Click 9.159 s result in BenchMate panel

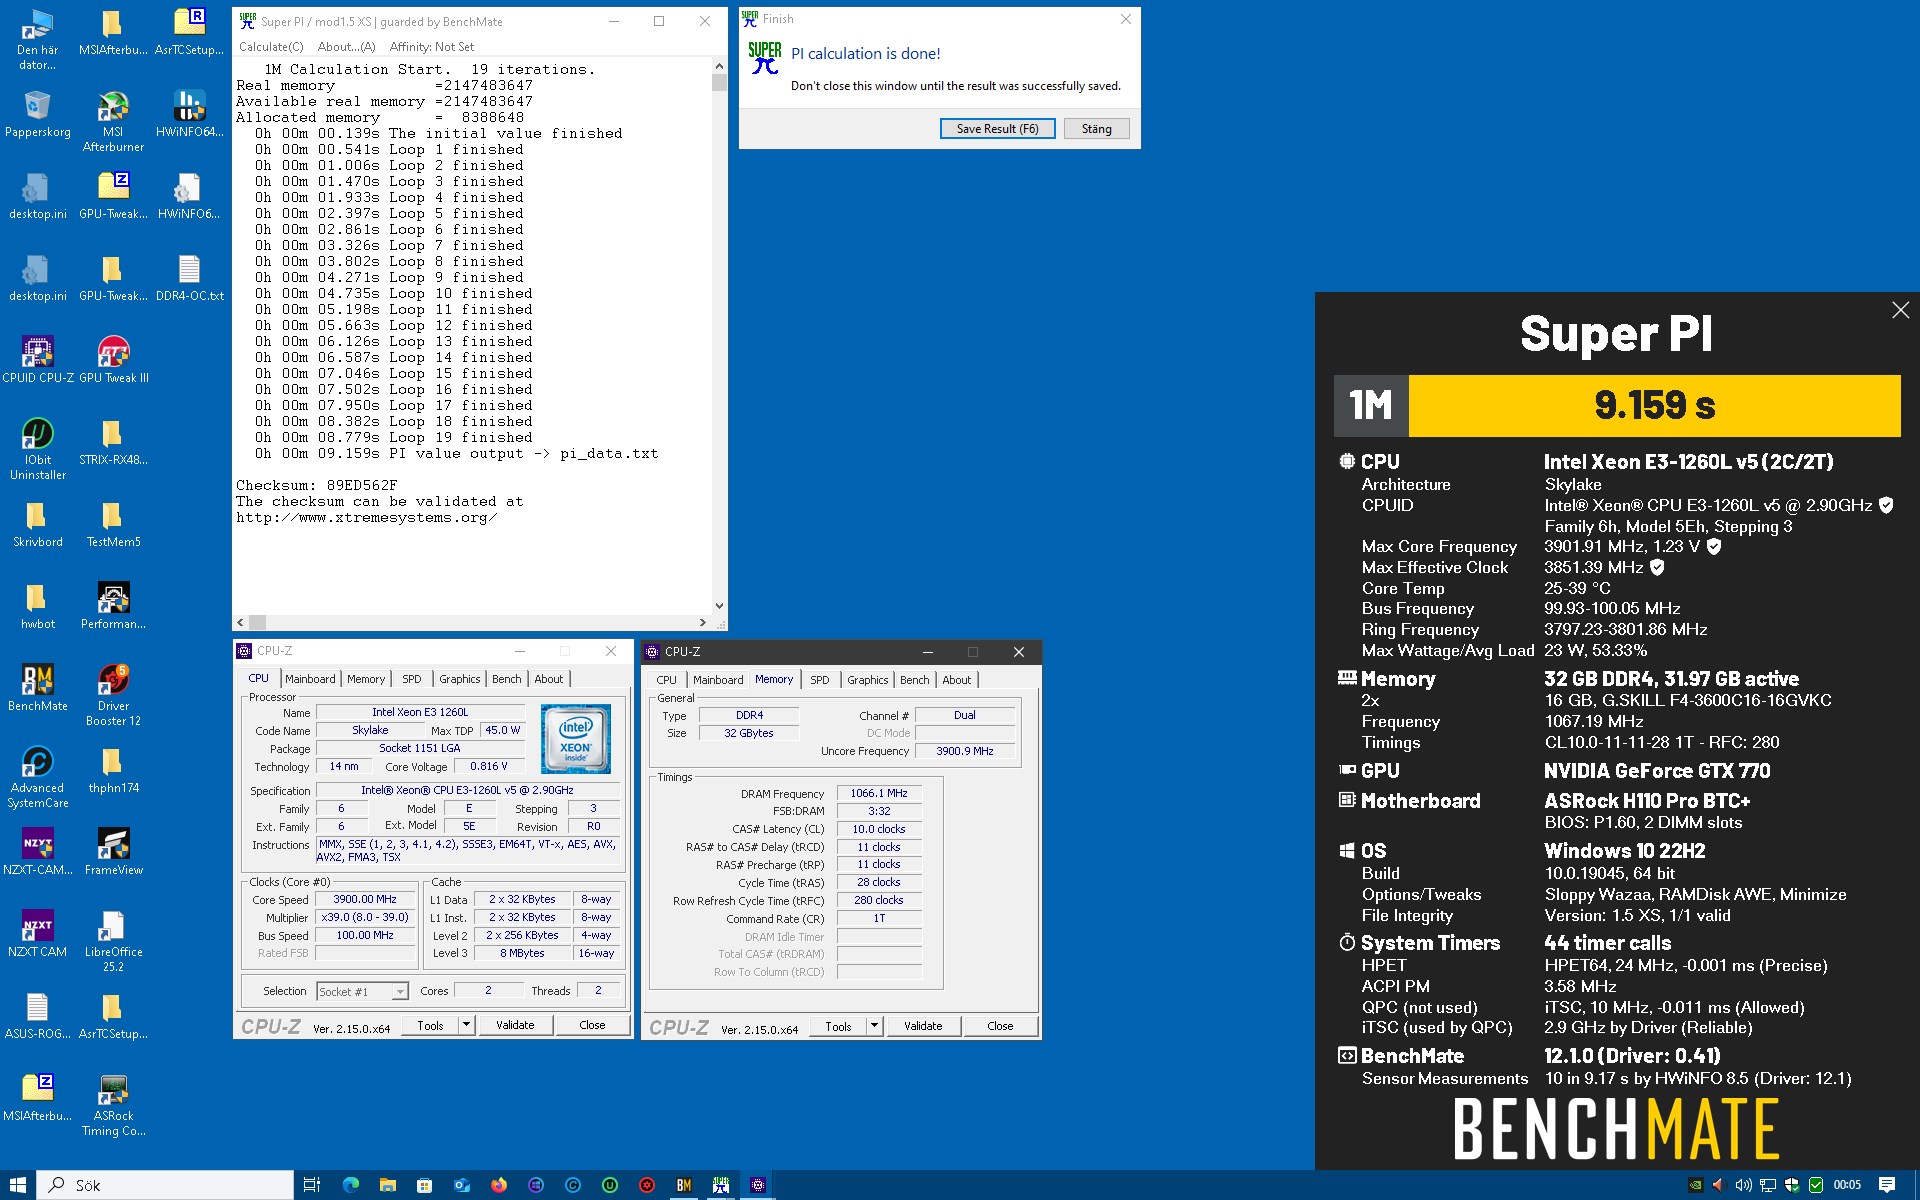1655,405
